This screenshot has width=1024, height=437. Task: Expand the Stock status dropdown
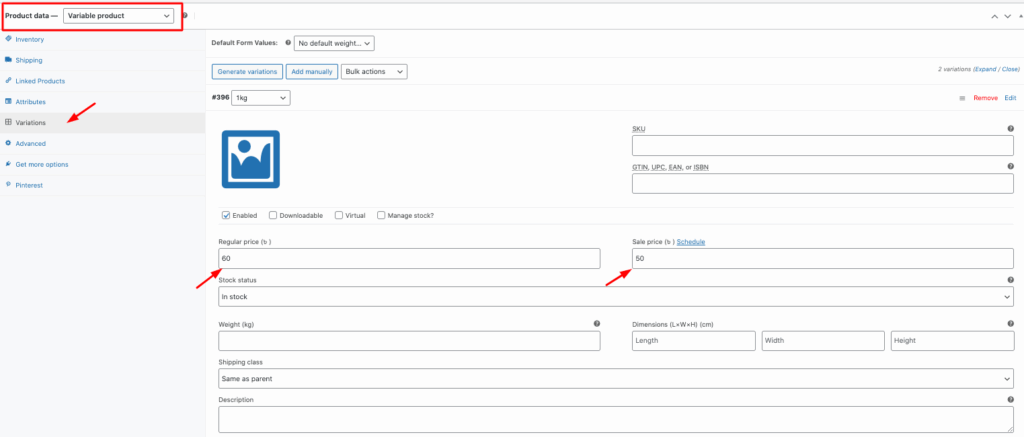pyautogui.click(x=615, y=297)
